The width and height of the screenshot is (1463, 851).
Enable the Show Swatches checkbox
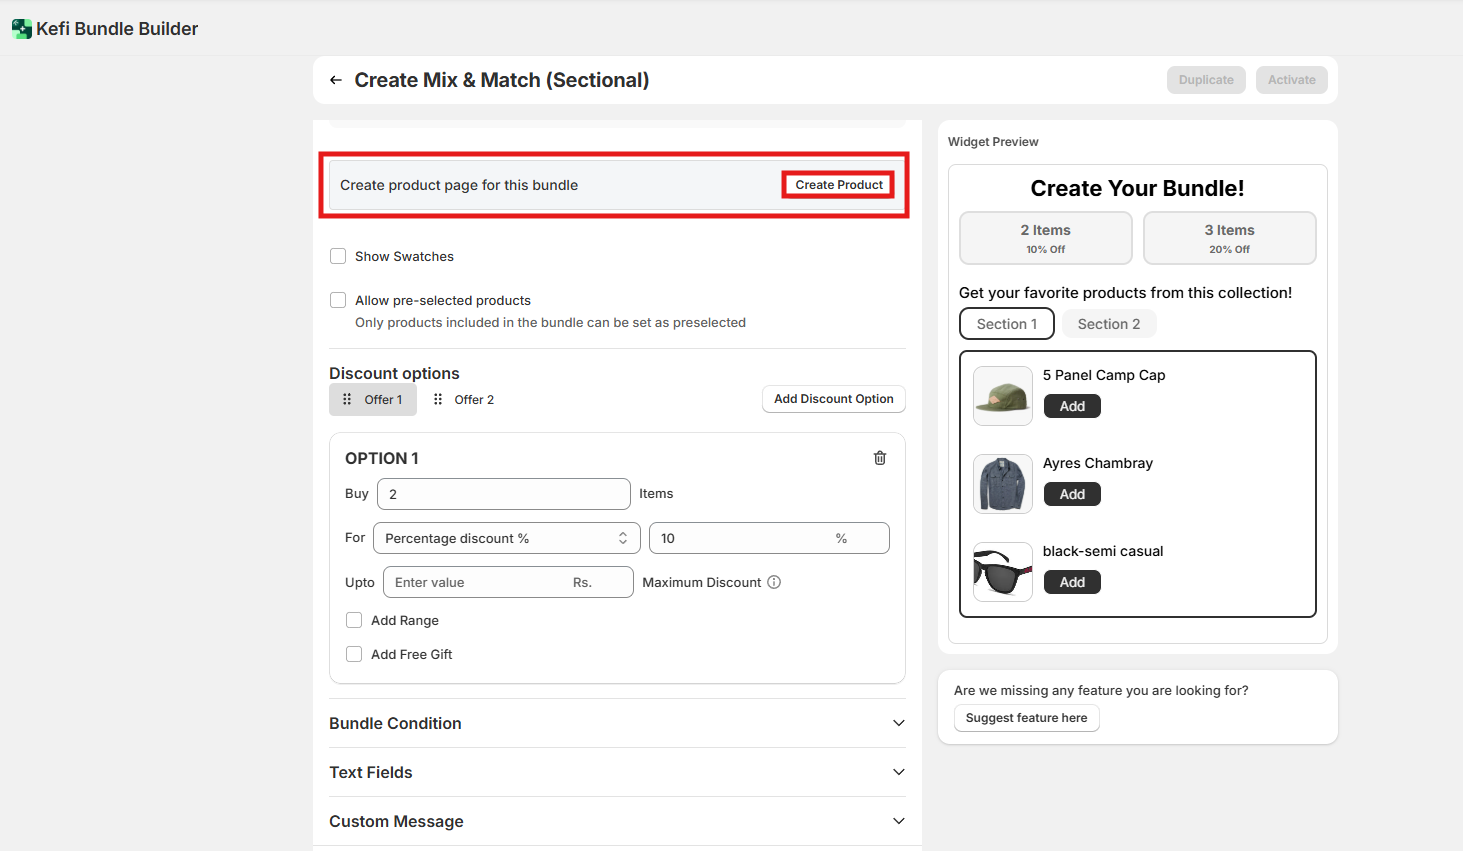pyautogui.click(x=338, y=256)
